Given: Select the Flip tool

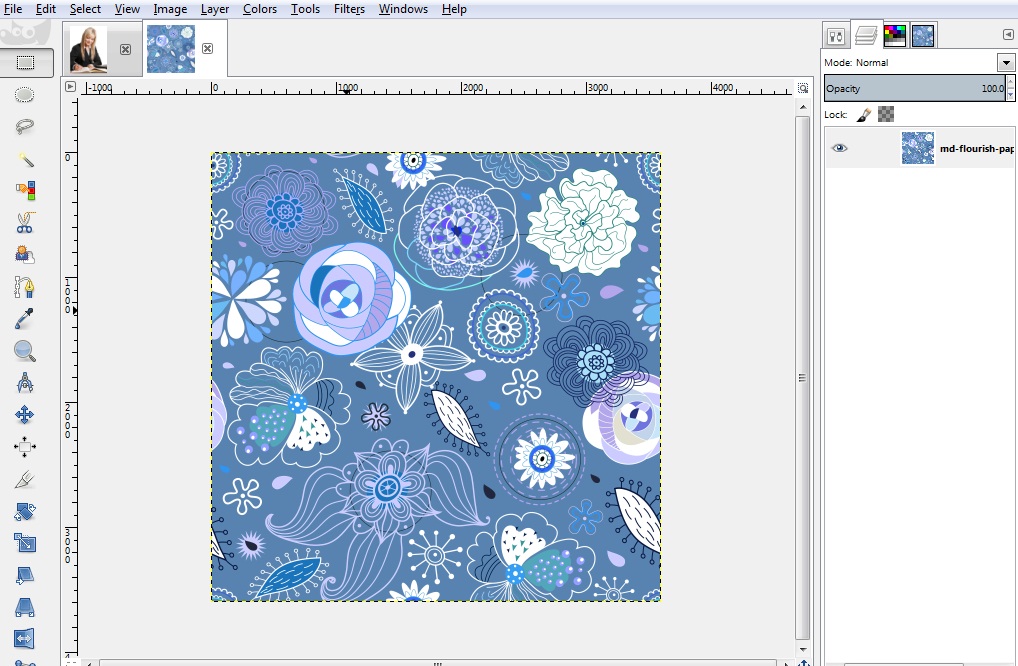Looking at the screenshot, I should [25, 639].
